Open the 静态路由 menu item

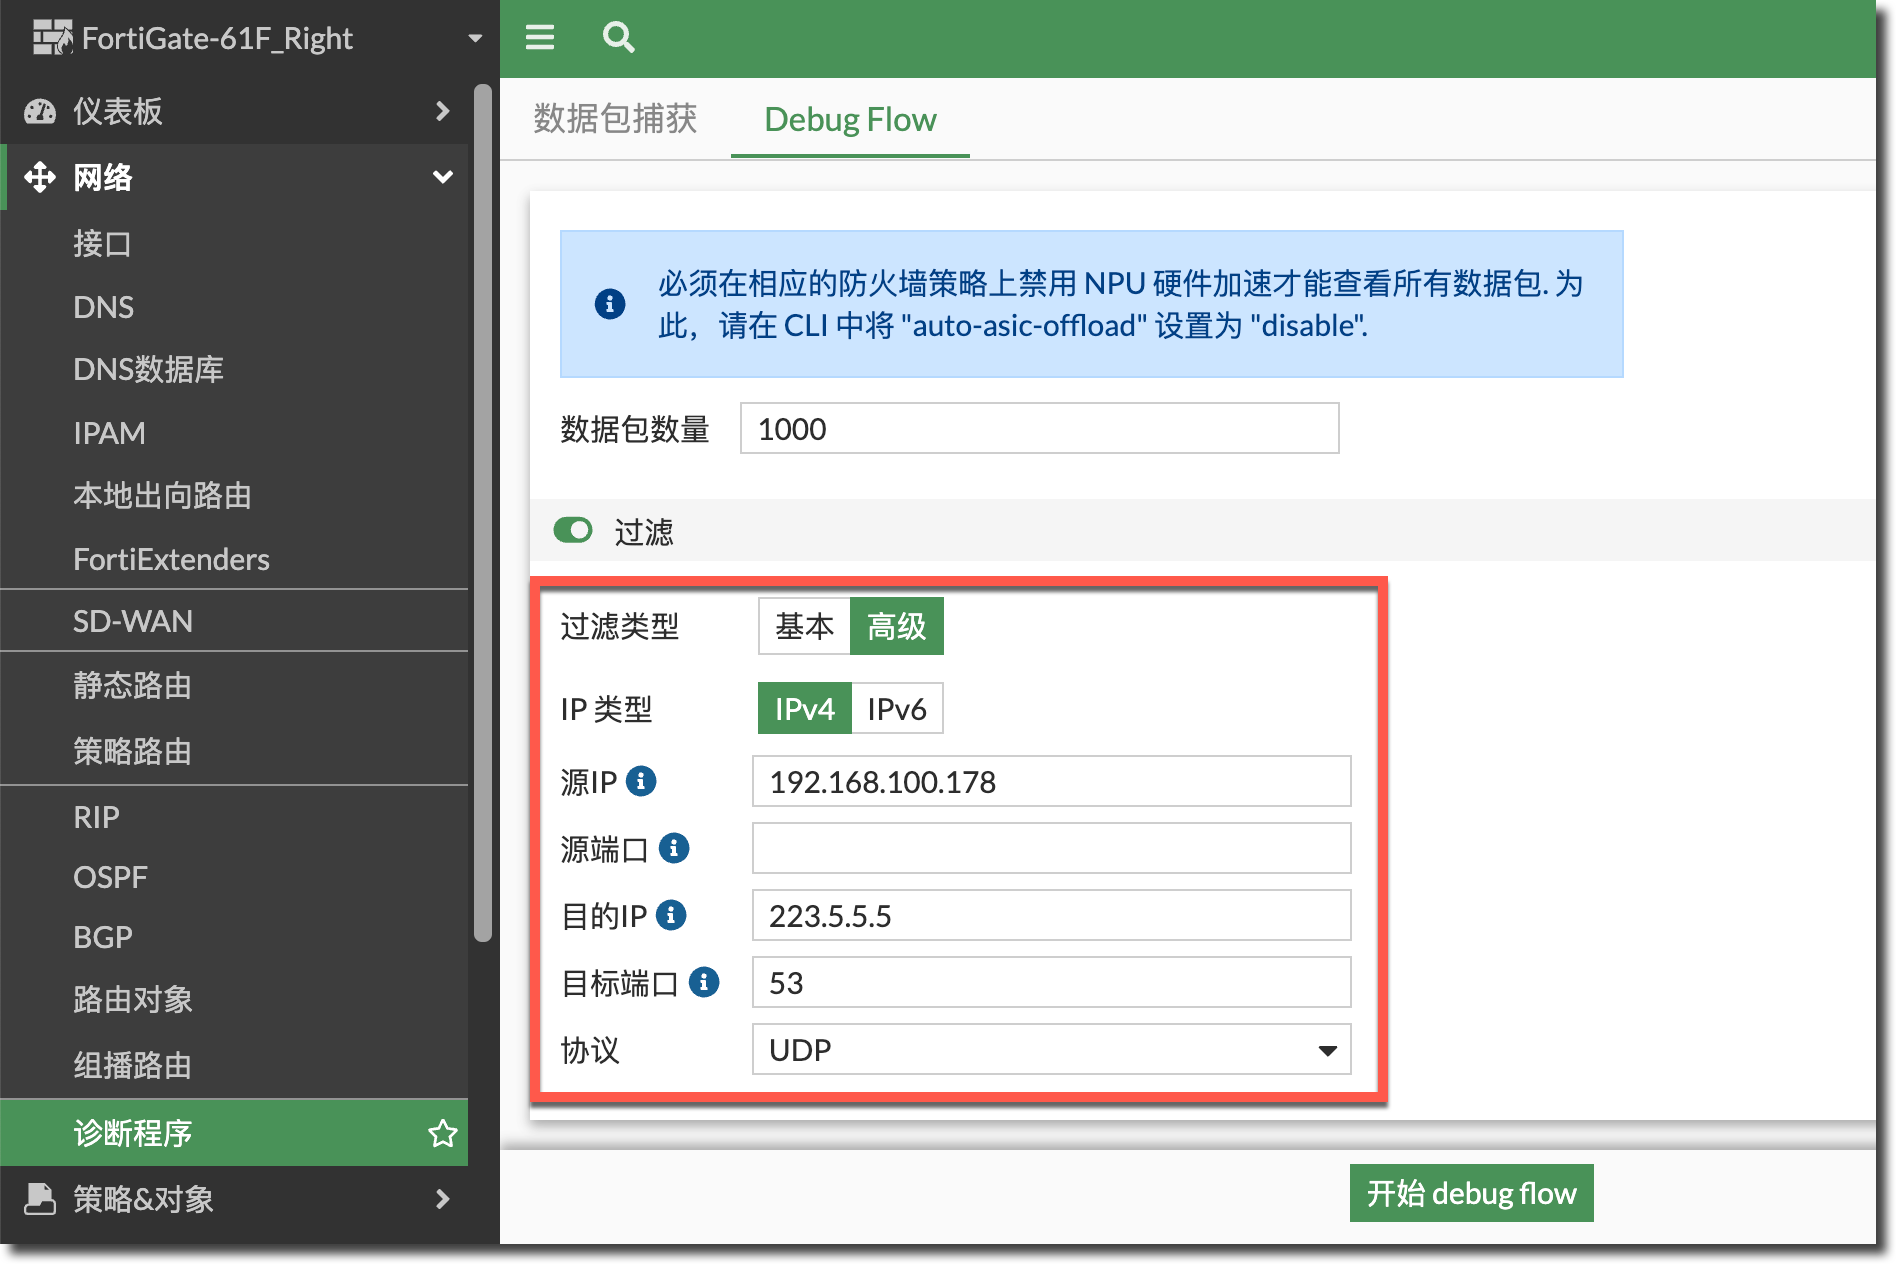click(132, 686)
